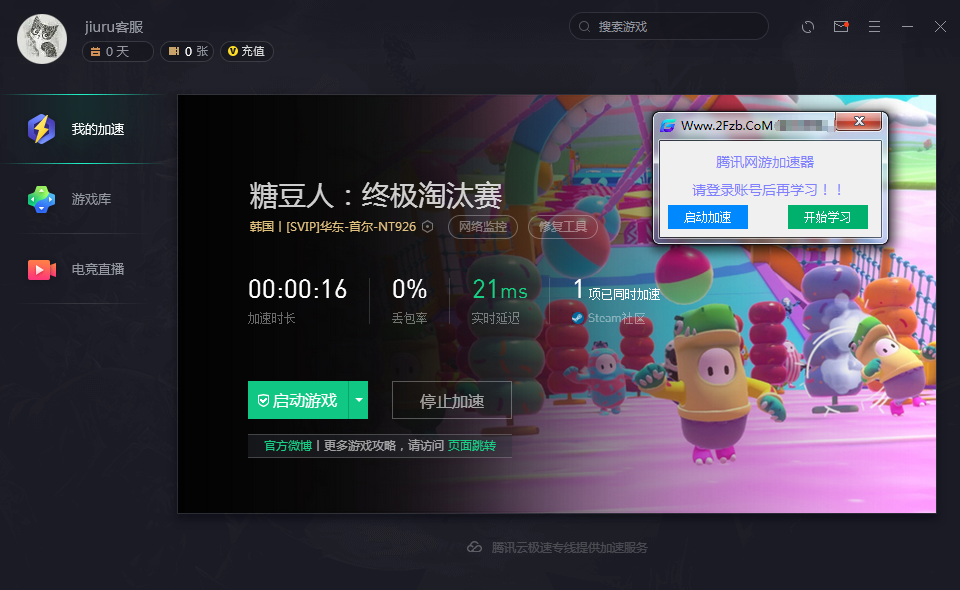Image resolution: width=960 pixels, height=590 pixels.
Task: Click the gamepad 游戏库 icon
Action: tap(42, 200)
